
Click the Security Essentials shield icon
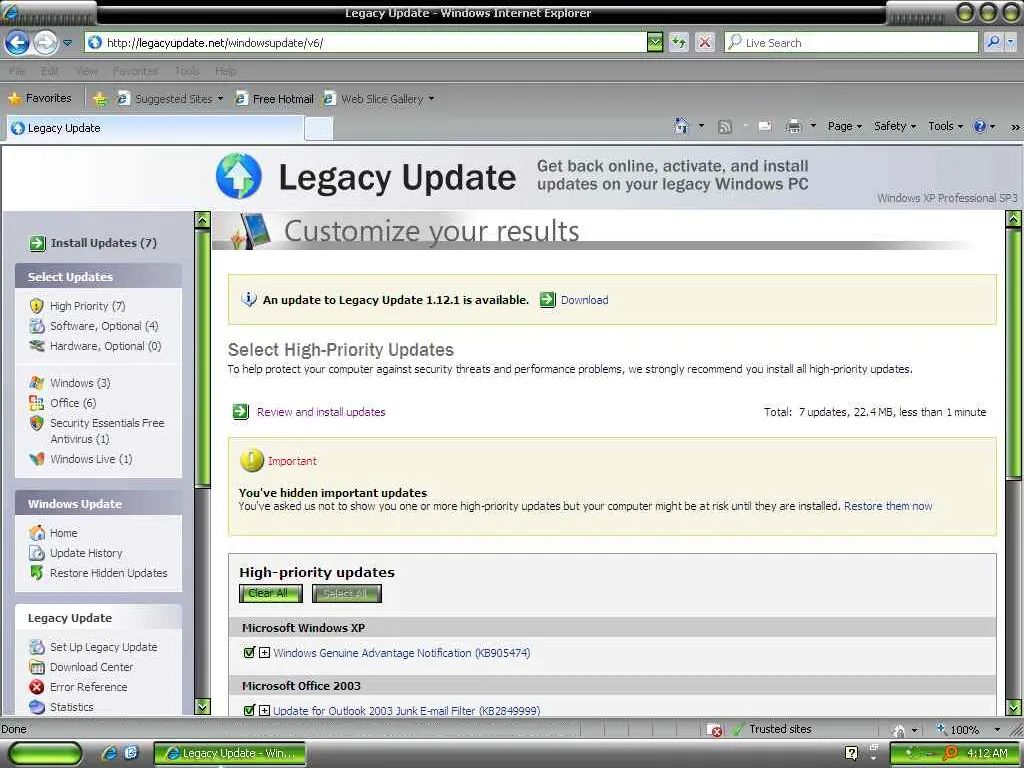coord(37,423)
